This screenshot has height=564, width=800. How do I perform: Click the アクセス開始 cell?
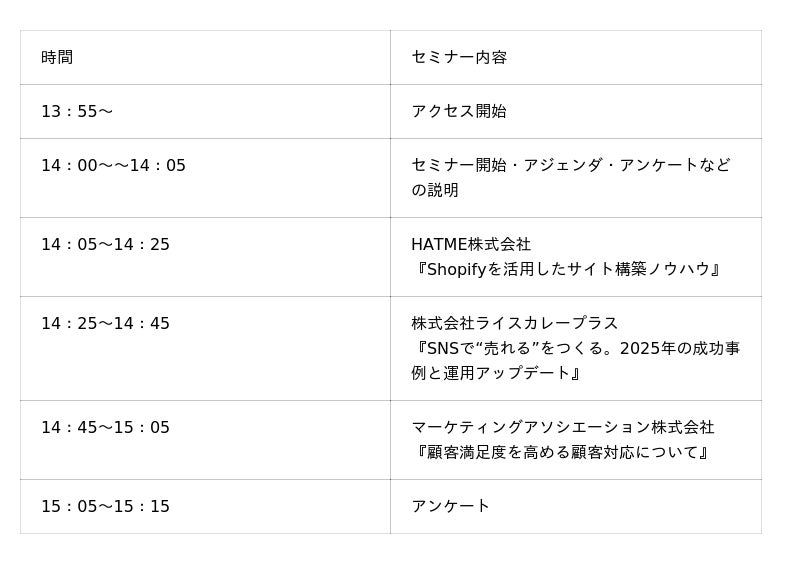point(458,111)
